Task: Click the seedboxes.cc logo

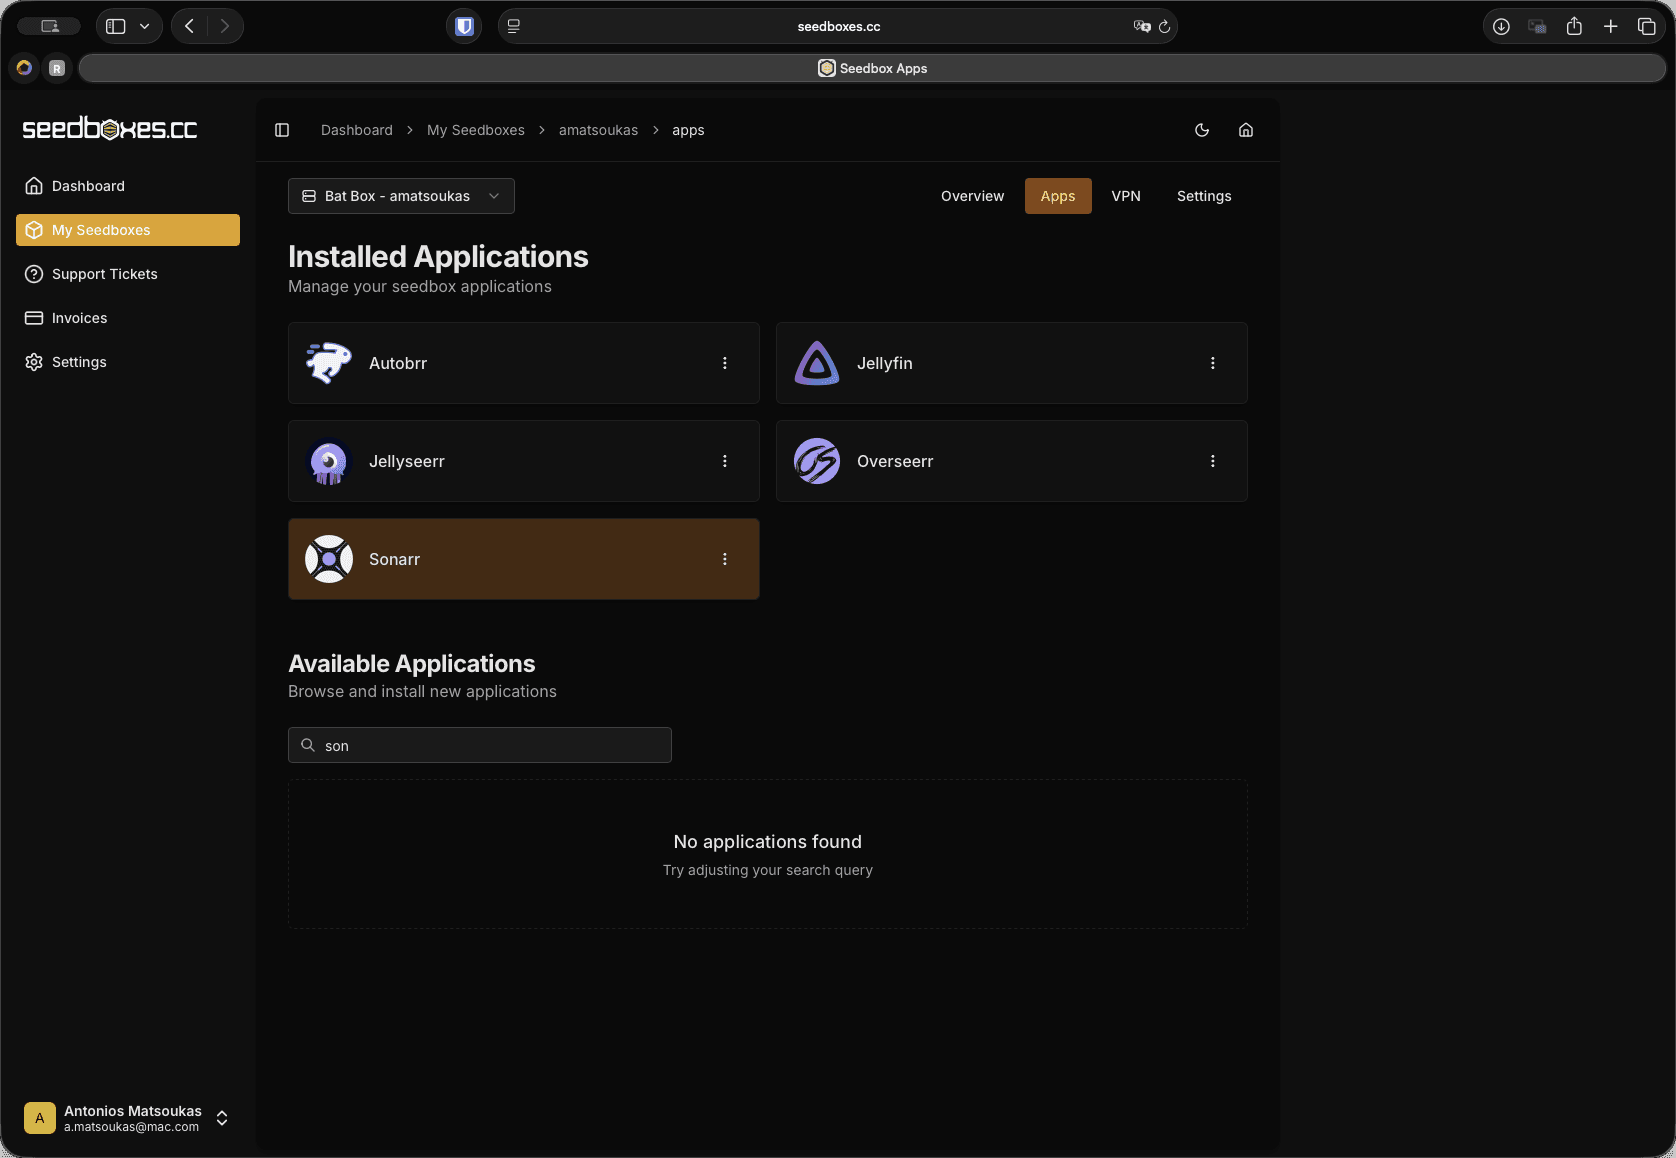Action: (110, 128)
